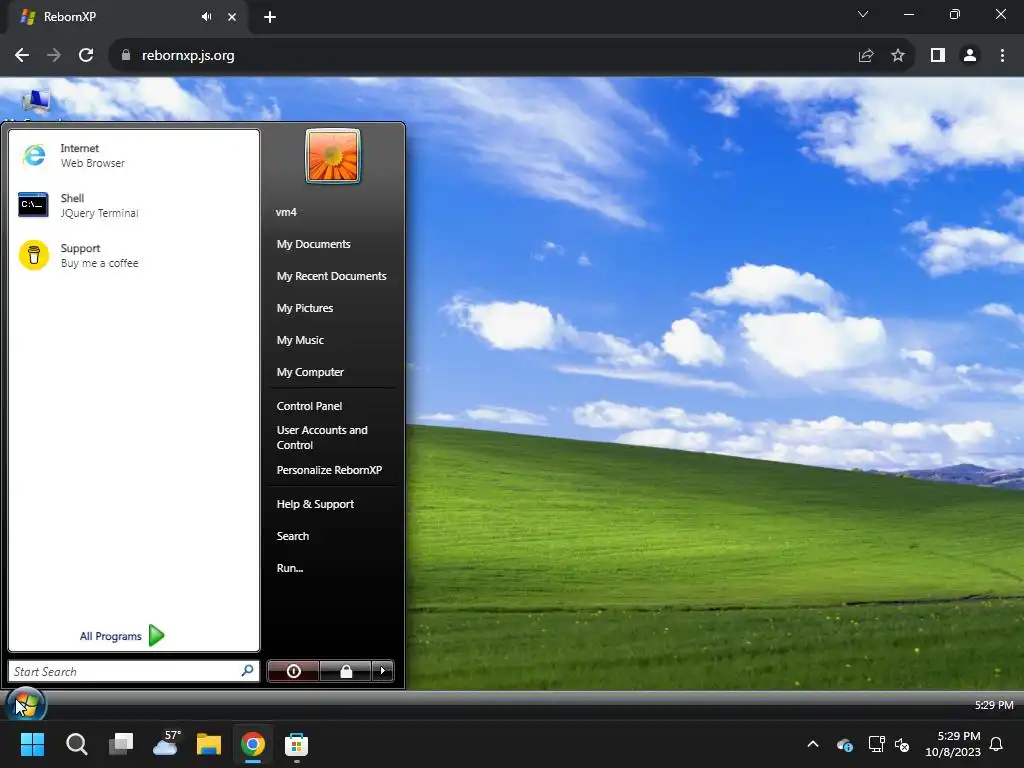
Task: Open My Pictures
Action: (305, 308)
